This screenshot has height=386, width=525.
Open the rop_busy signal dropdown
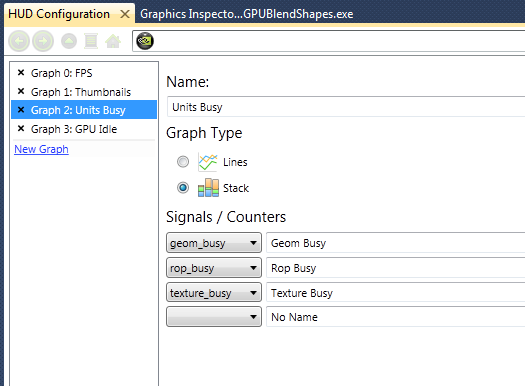tap(214, 268)
